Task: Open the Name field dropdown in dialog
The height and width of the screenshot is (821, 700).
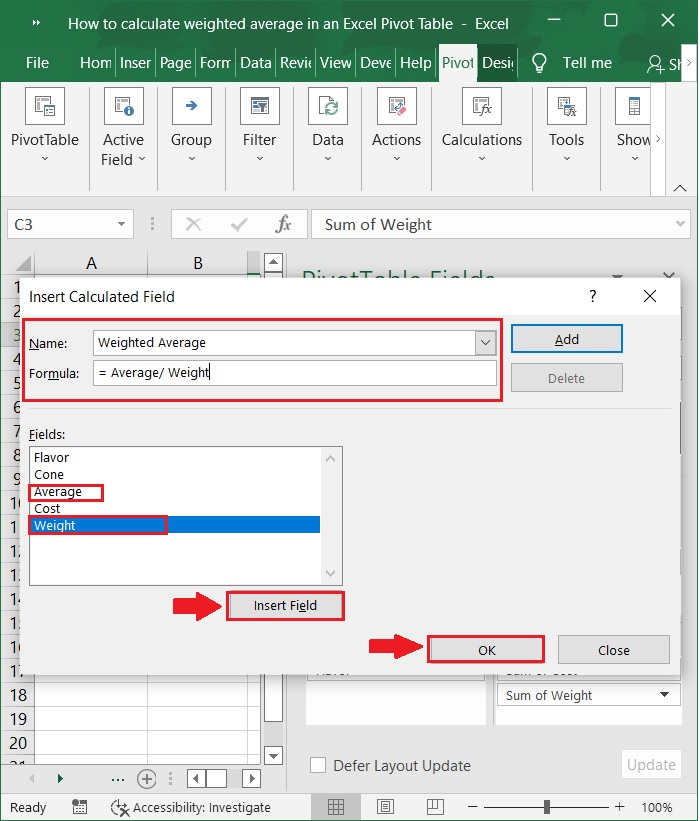Action: [x=485, y=343]
